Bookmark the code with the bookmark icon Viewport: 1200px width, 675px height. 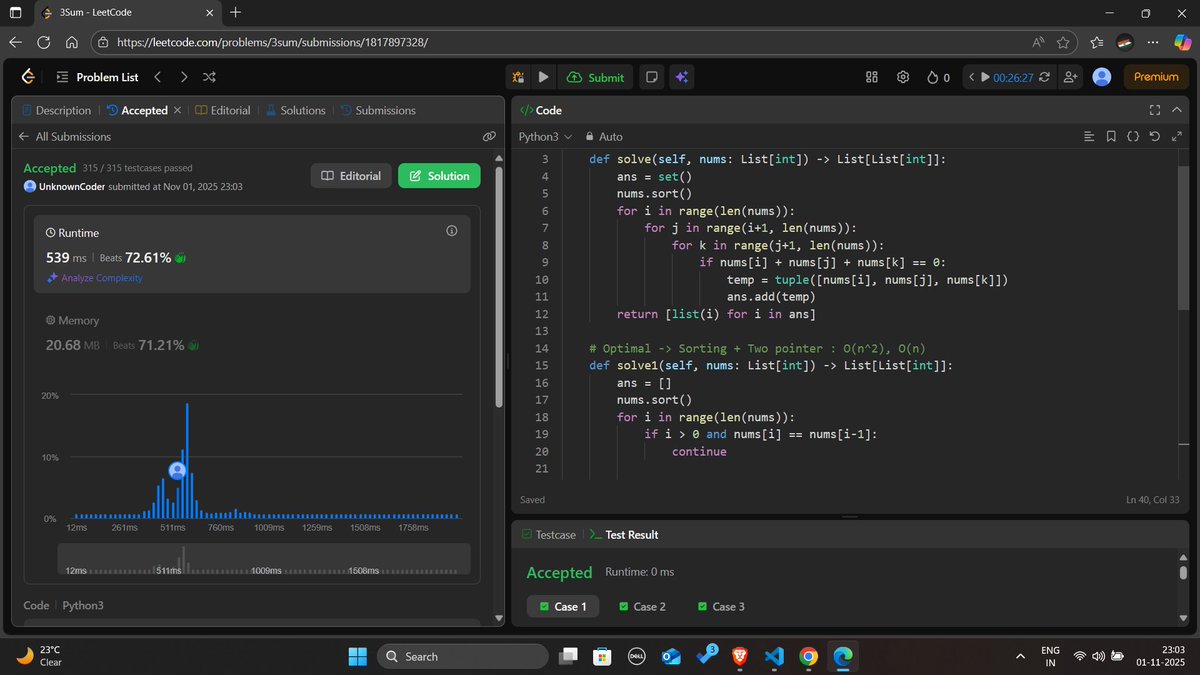(x=1110, y=136)
